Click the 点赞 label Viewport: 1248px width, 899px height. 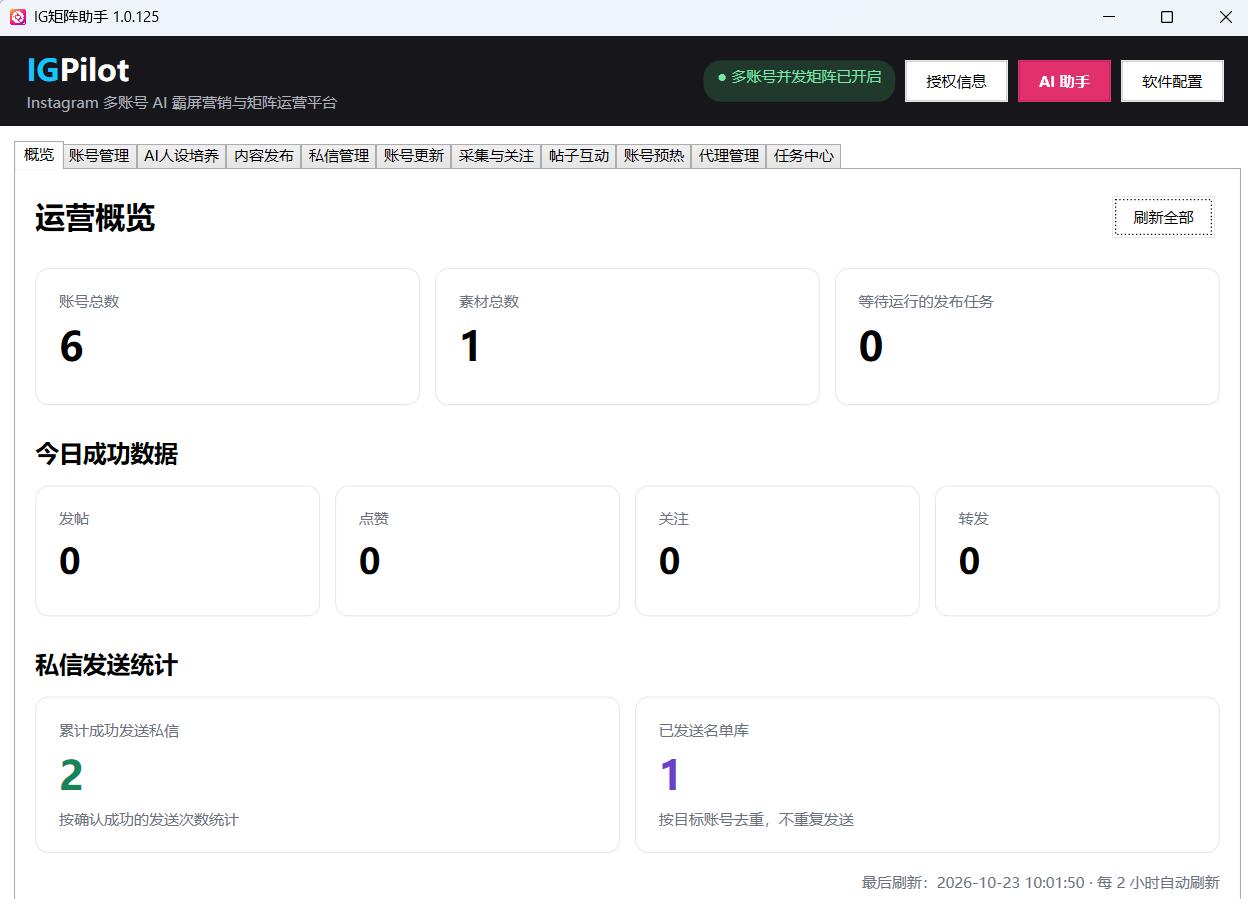coord(374,519)
